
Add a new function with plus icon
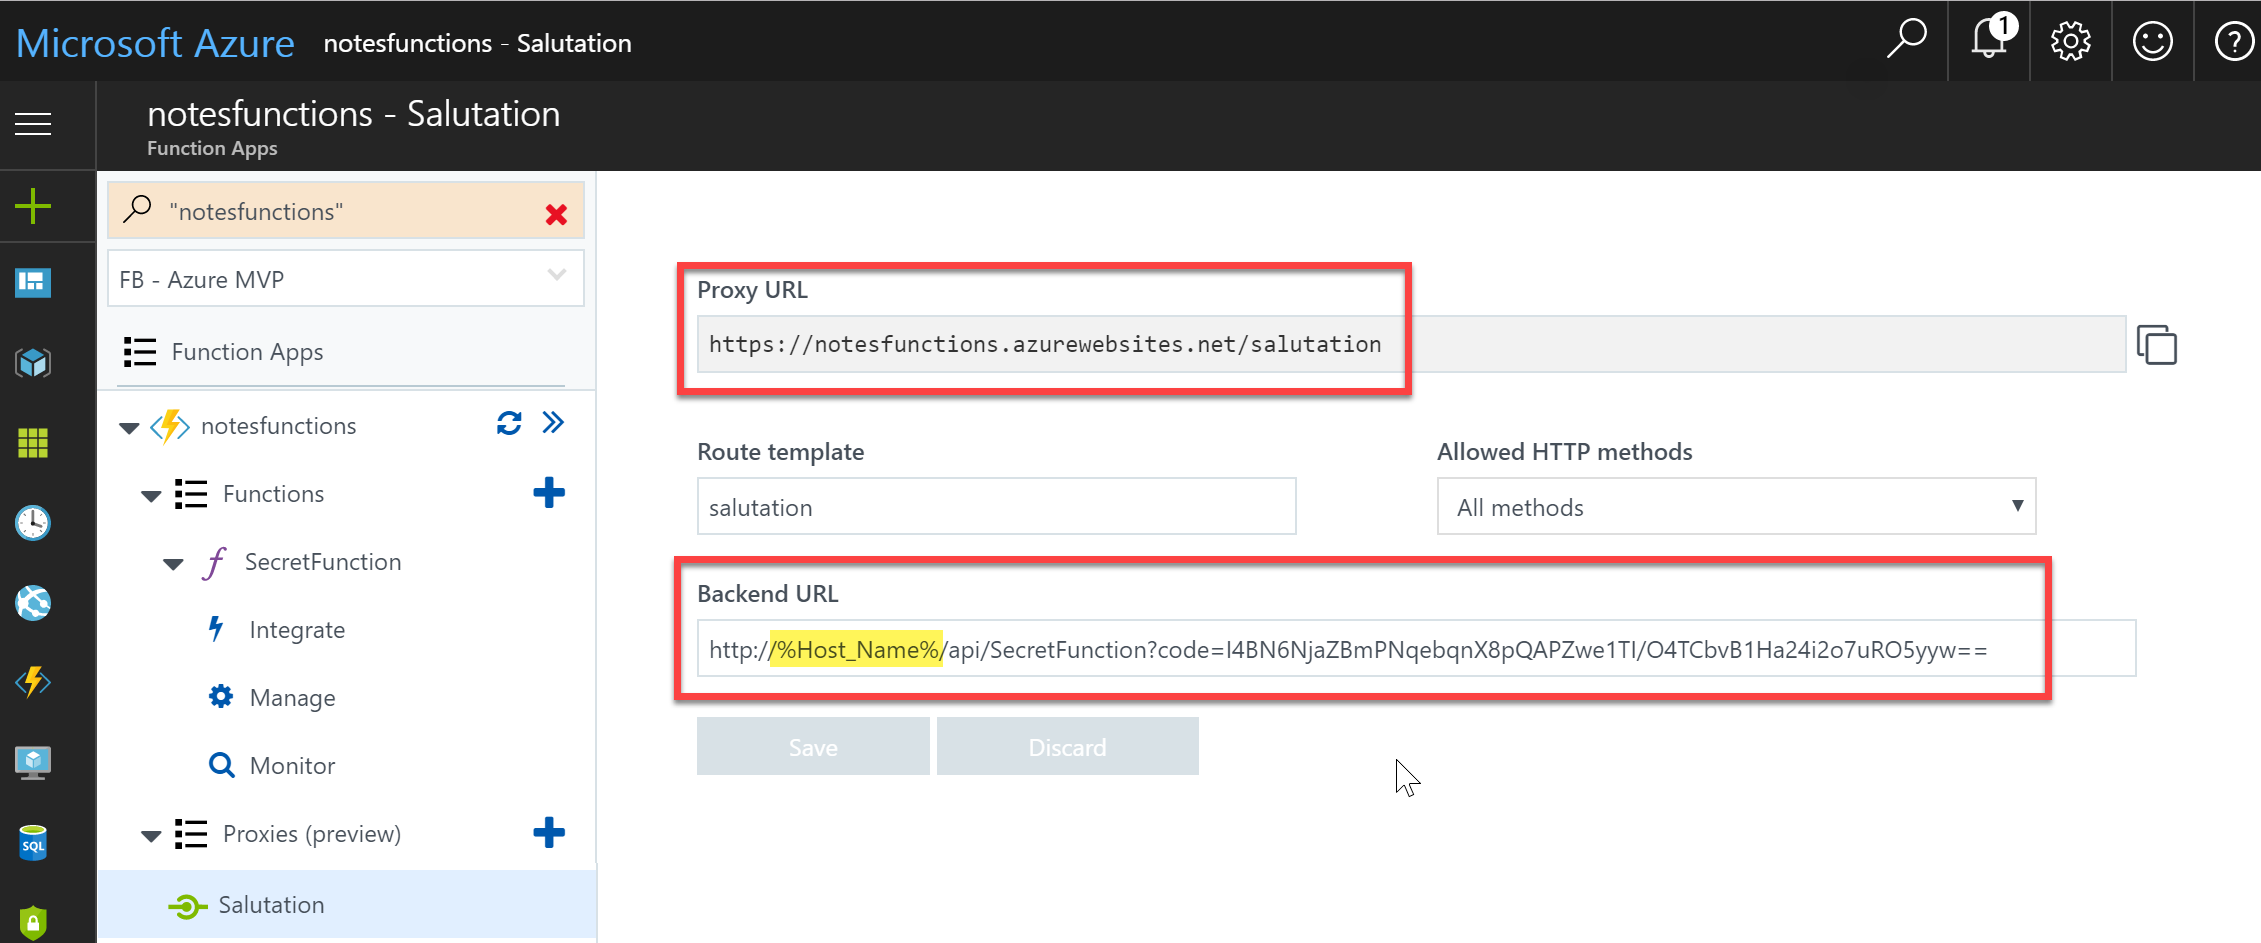point(549,492)
